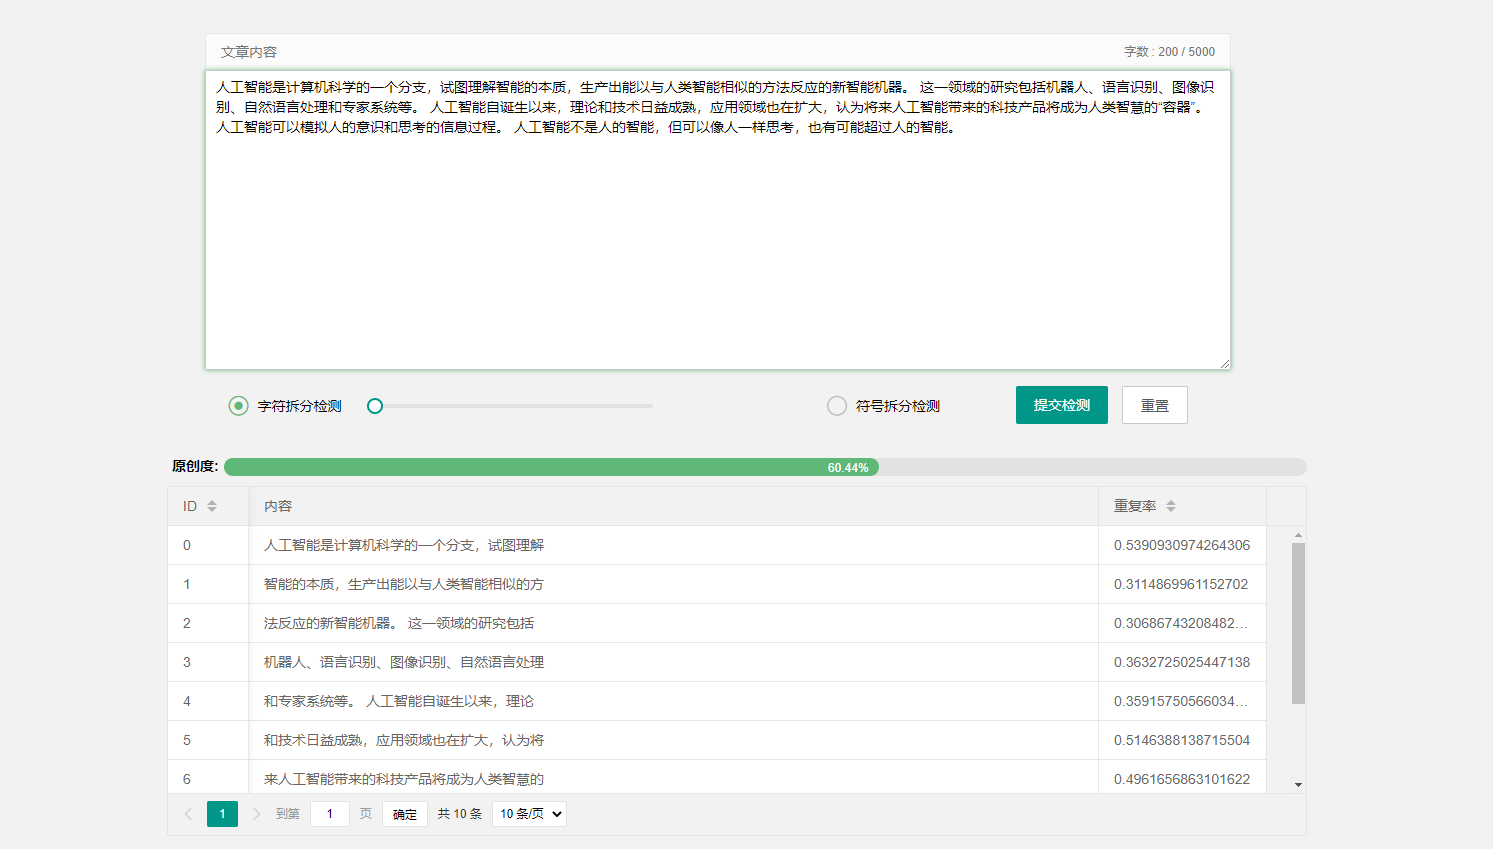Click page number 1 in pagination
Viewport: 1493px width, 849px height.
222,814
